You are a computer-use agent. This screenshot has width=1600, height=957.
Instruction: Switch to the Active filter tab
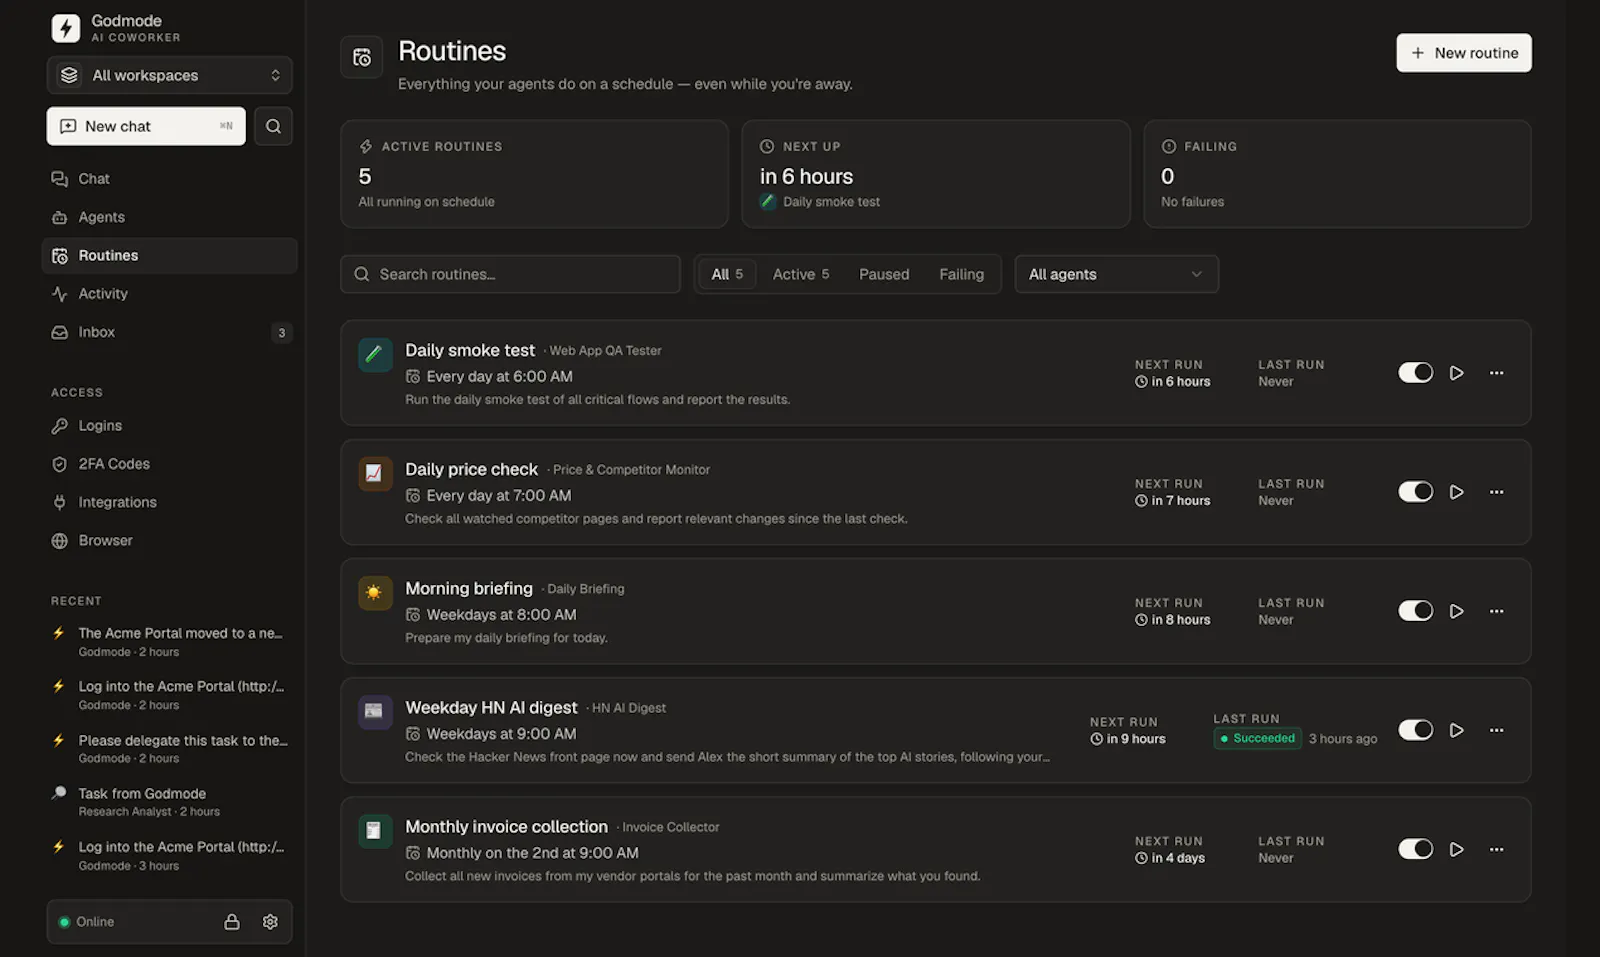click(801, 274)
